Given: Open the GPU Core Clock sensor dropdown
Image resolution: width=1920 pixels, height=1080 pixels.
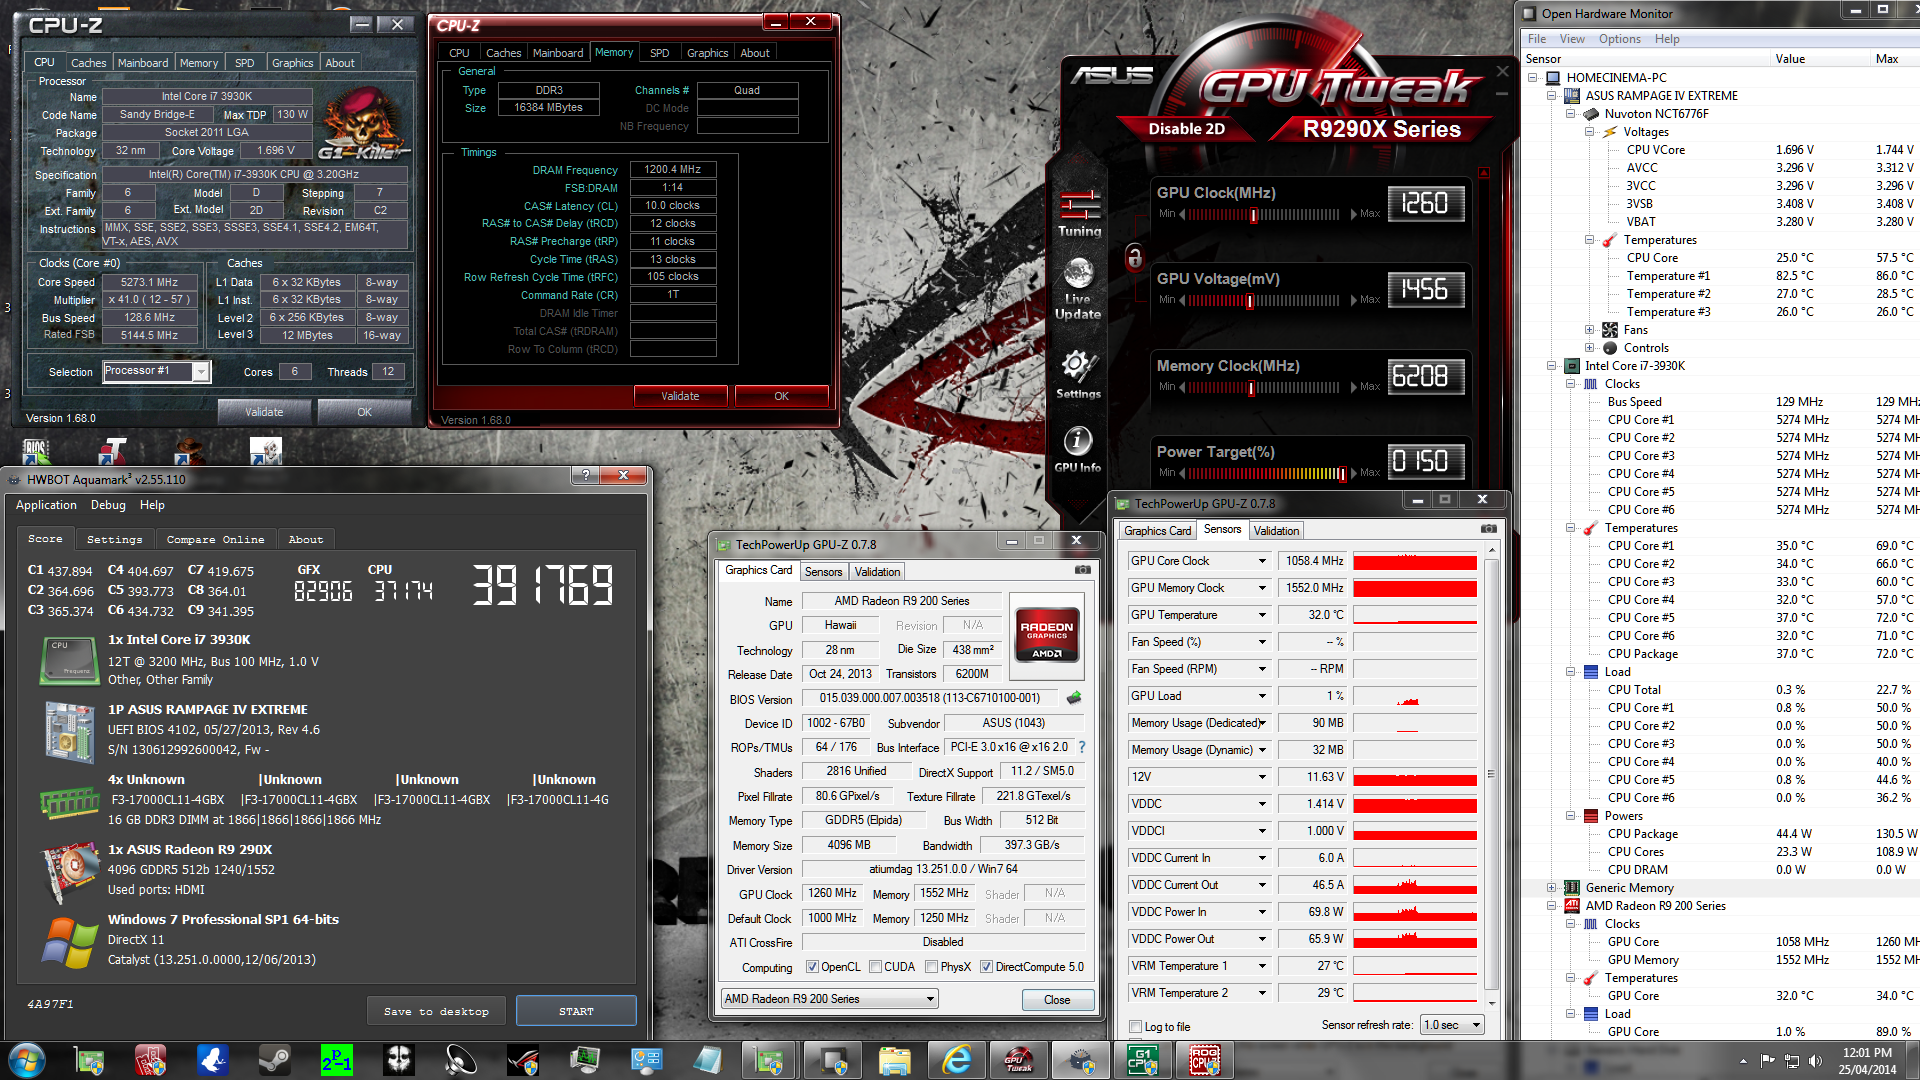Looking at the screenshot, I should [x=1262, y=561].
